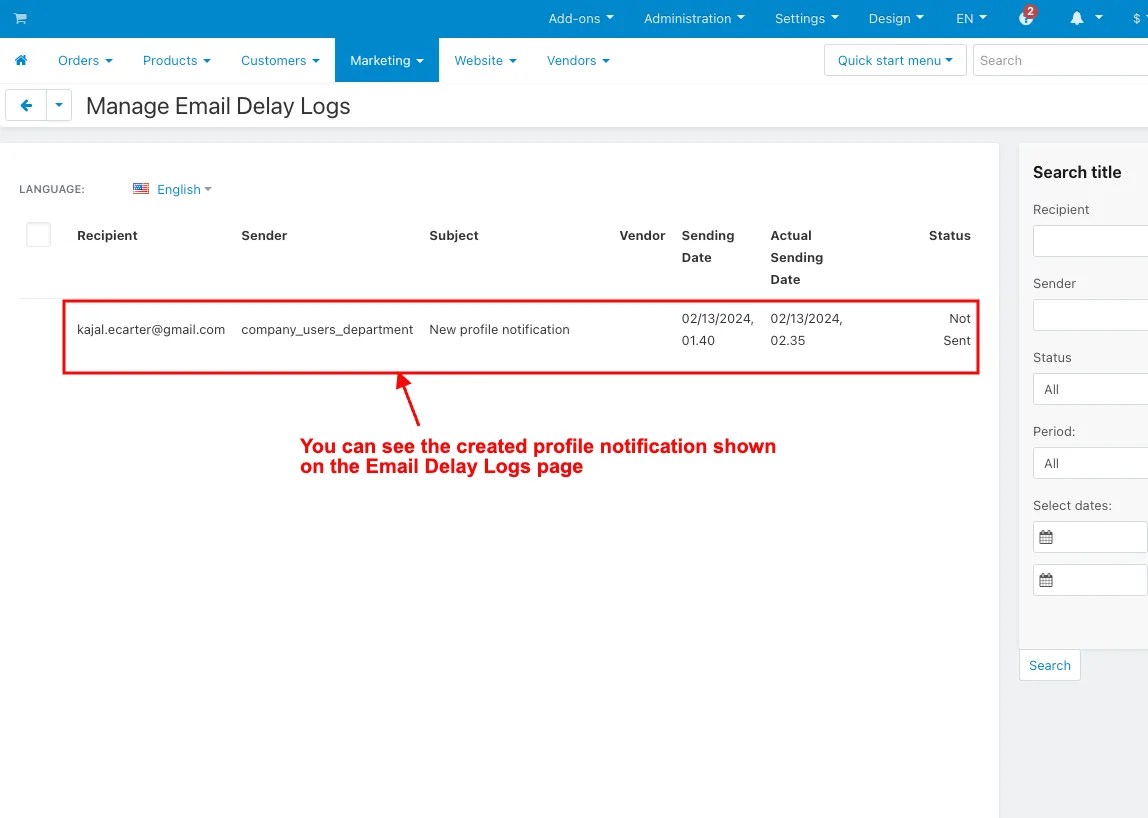
Task: Click the Recipient filter input field
Action: click(x=1090, y=241)
